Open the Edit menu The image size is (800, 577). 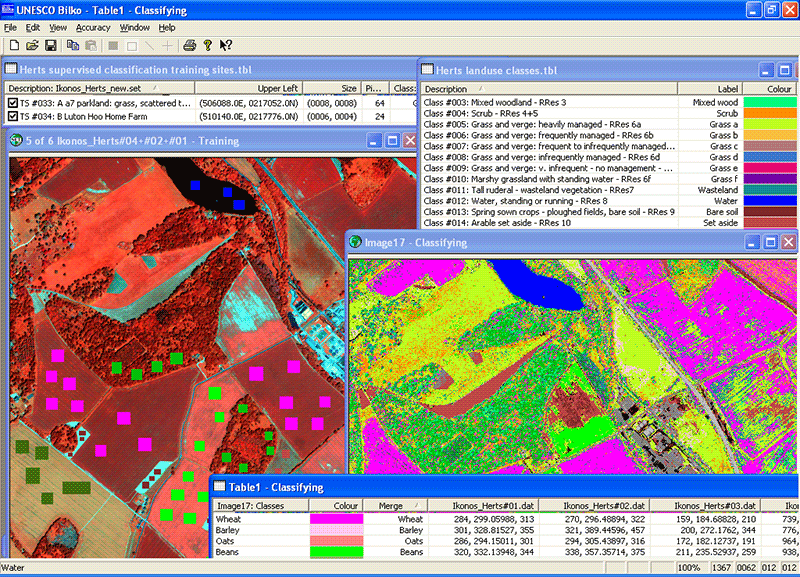pyautogui.click(x=33, y=28)
